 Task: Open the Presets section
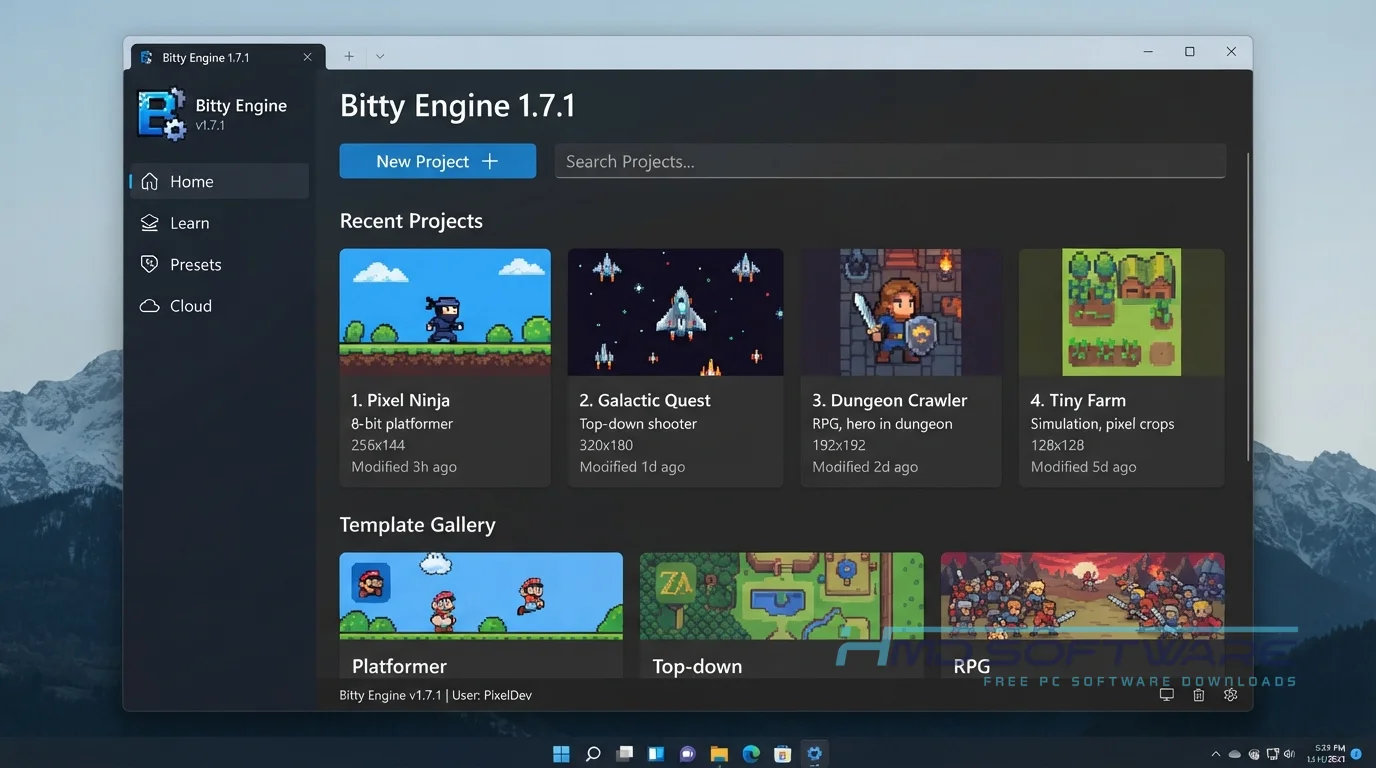tap(219, 264)
